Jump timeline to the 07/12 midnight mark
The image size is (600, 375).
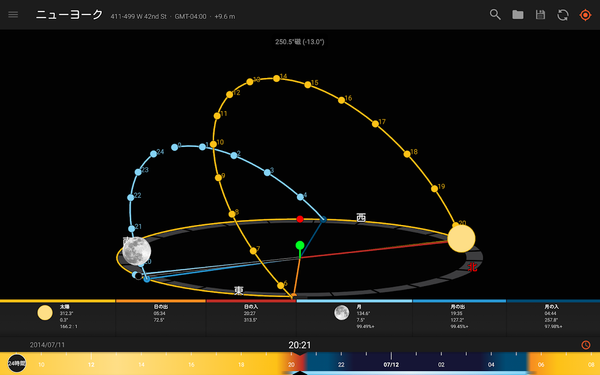point(391,365)
